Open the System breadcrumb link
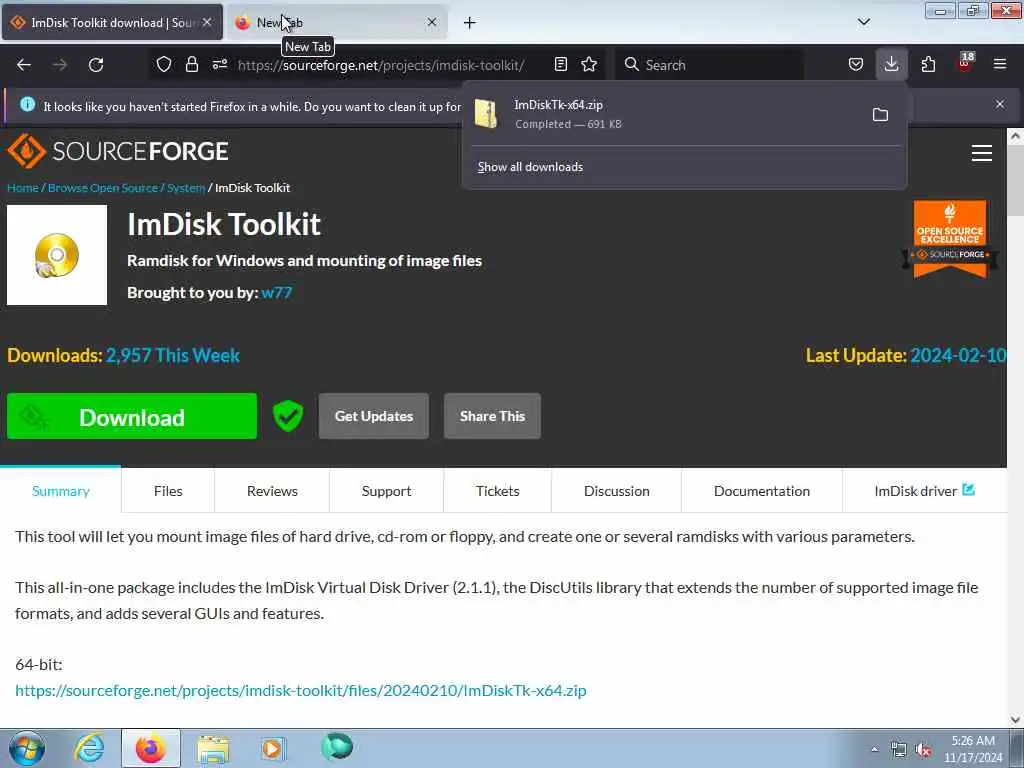 click(x=186, y=188)
